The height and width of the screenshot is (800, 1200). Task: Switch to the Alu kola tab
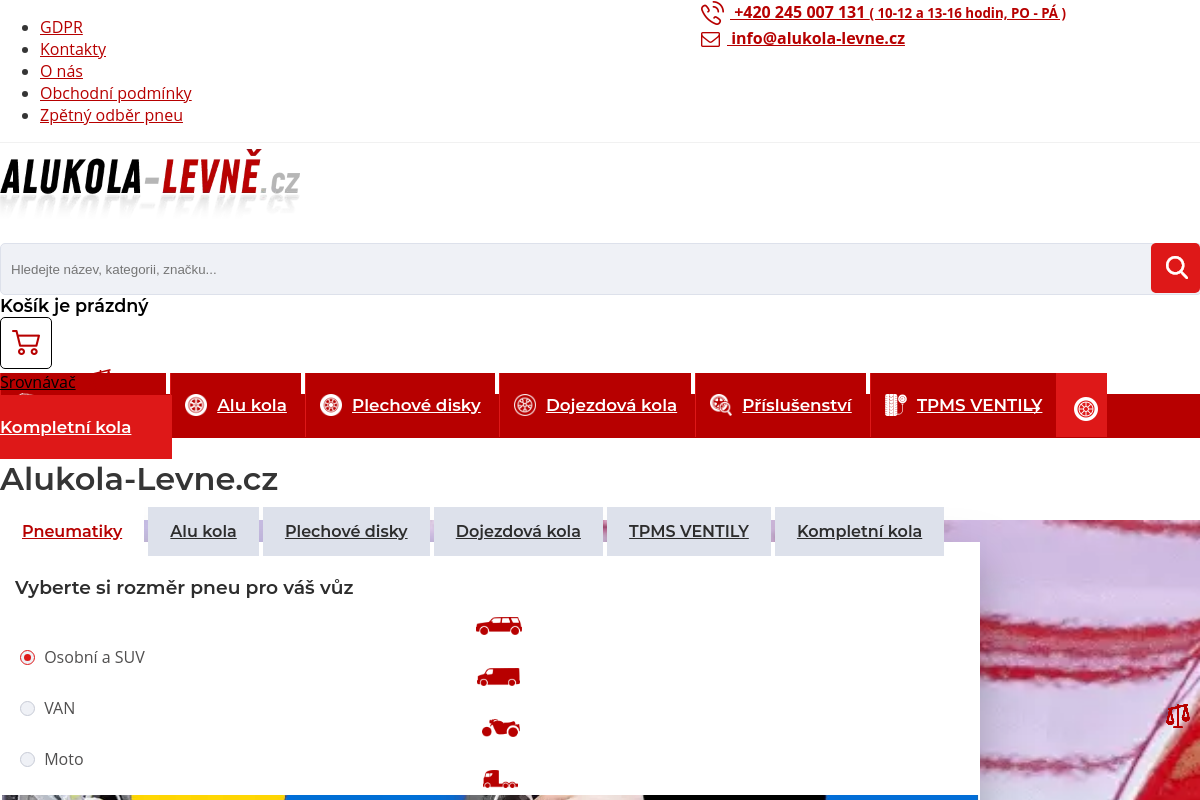click(203, 531)
